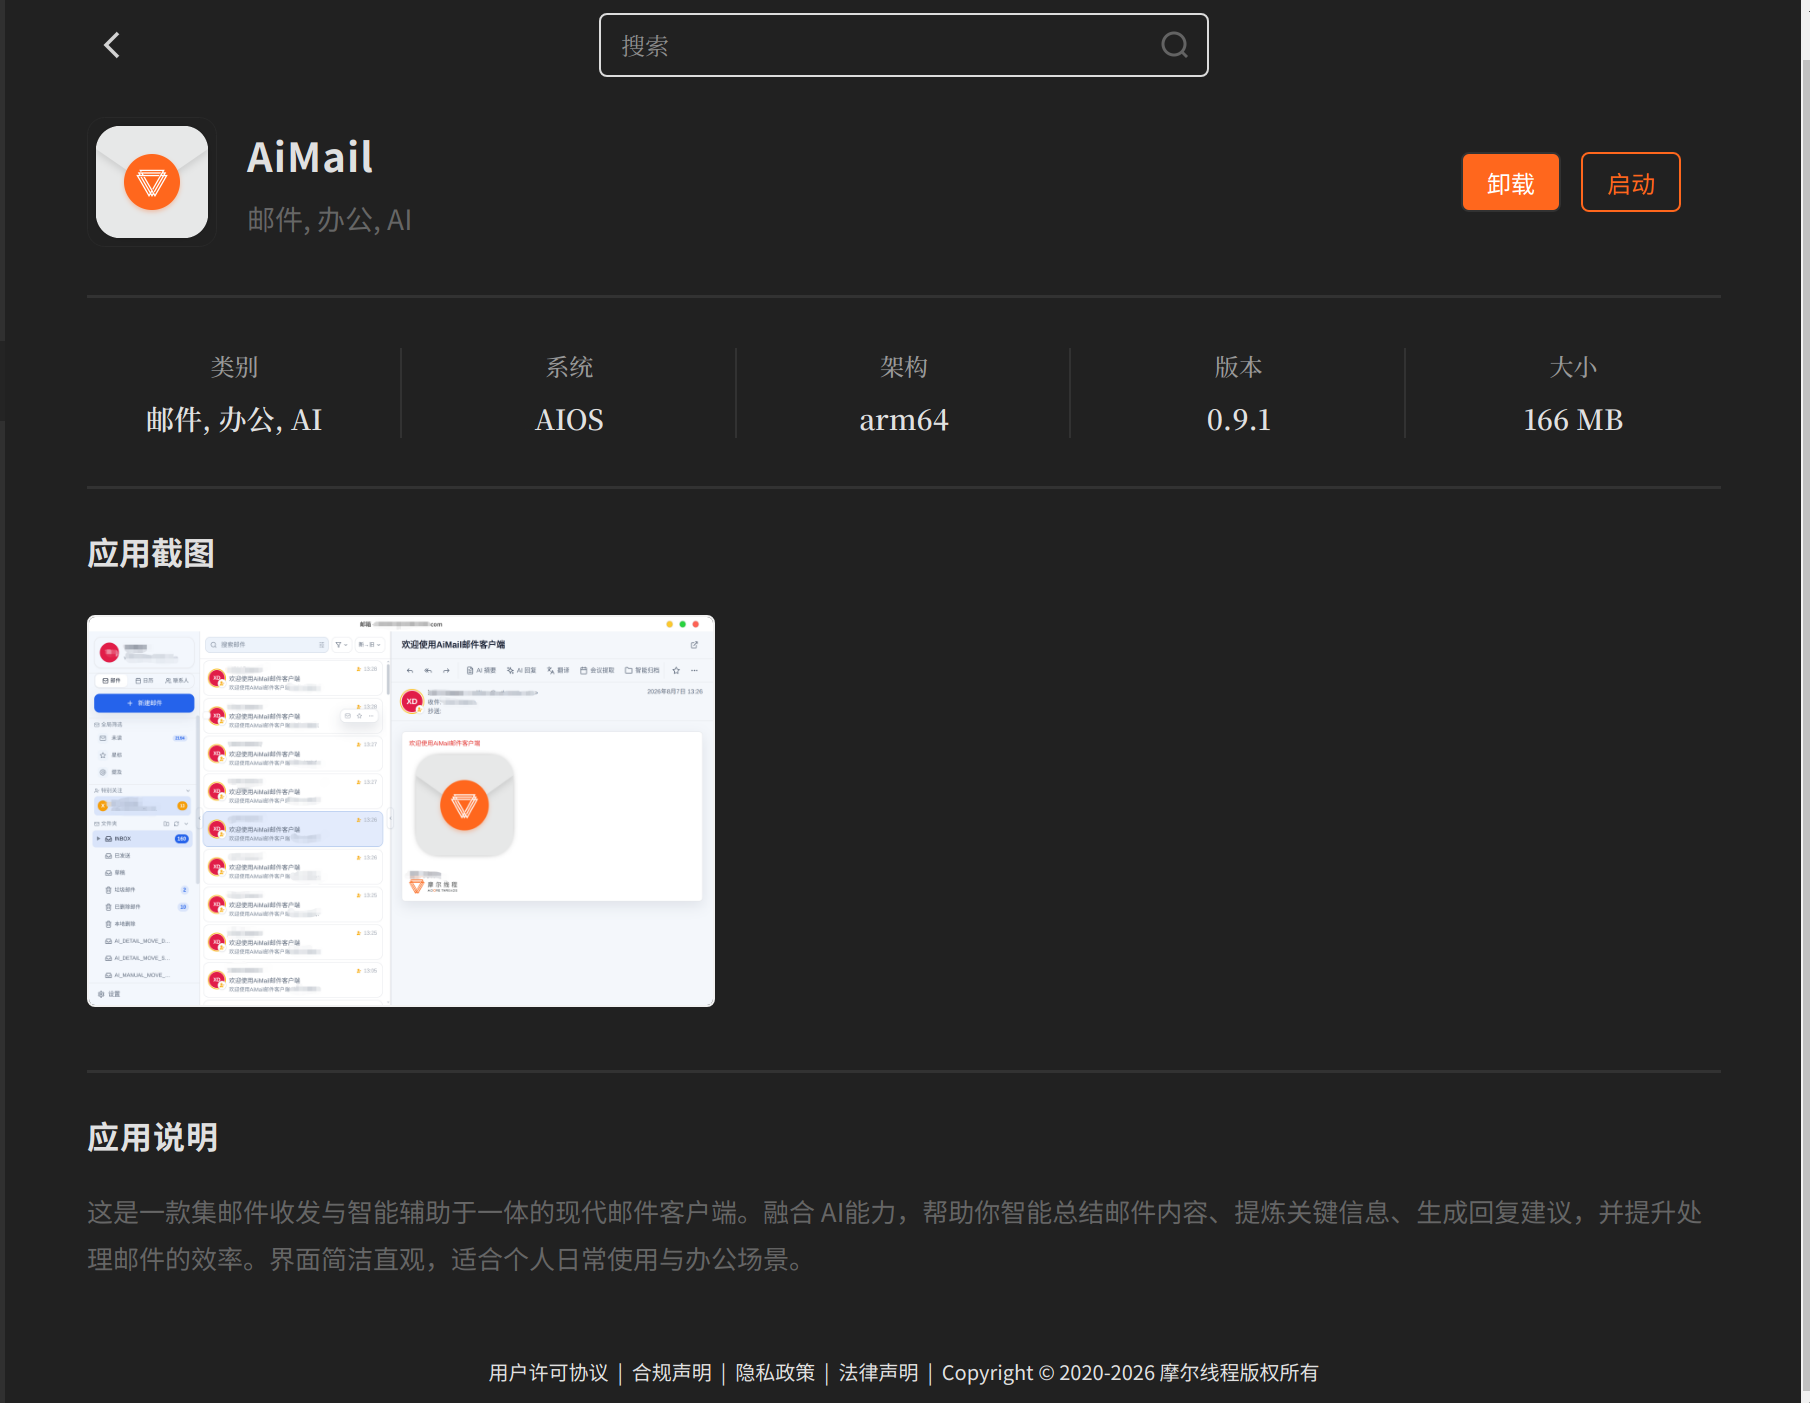Click the magnifier icon in search box

1174,45
